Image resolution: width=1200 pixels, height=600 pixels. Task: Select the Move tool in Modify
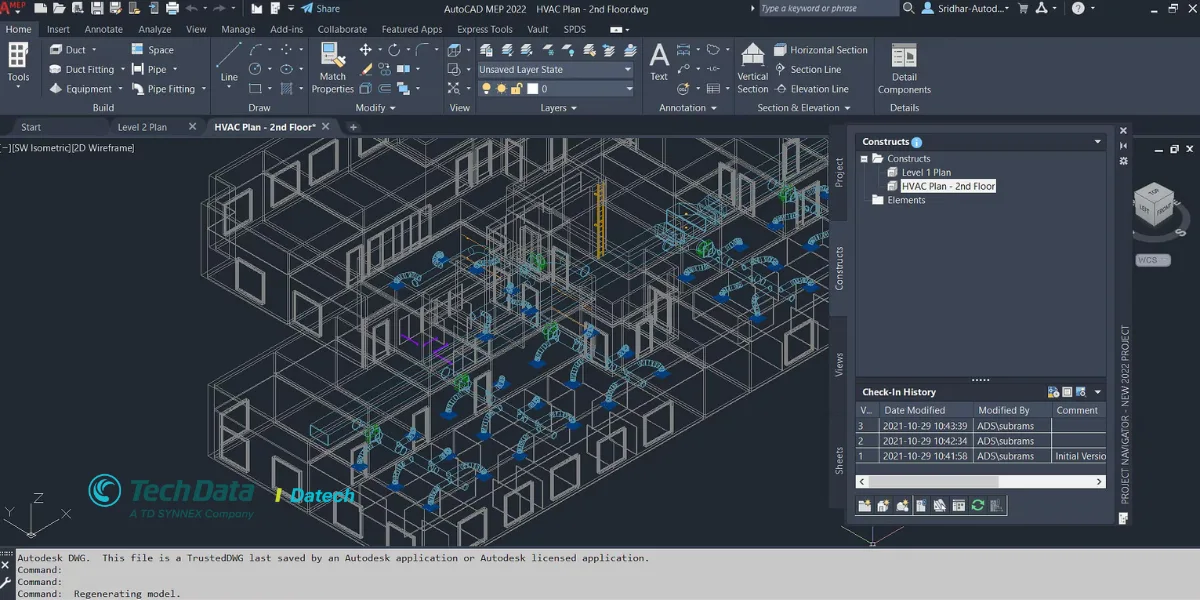pyautogui.click(x=366, y=50)
